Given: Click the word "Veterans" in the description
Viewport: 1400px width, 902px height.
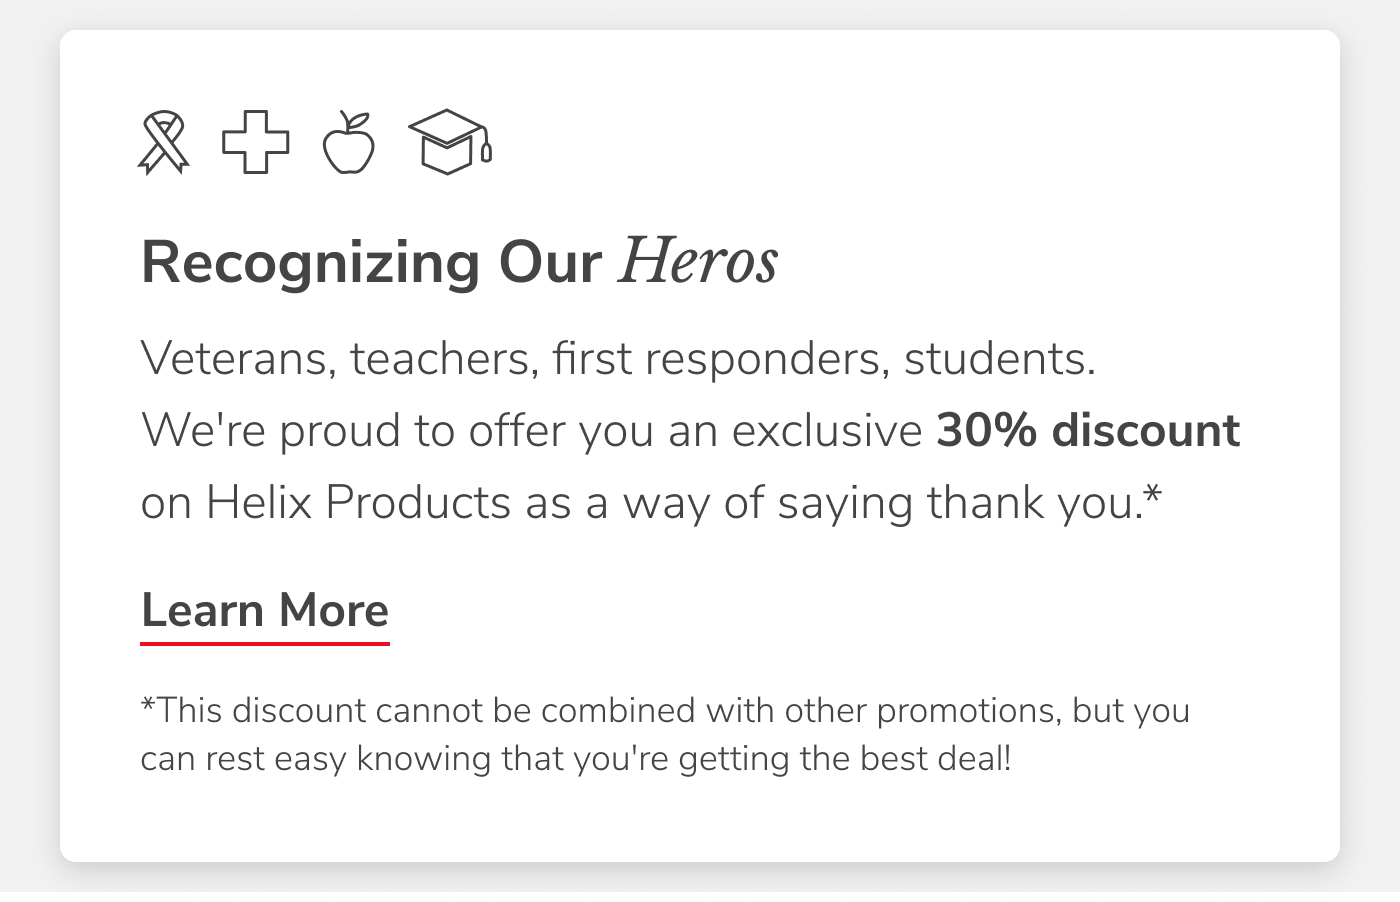Looking at the screenshot, I should pyautogui.click(x=237, y=358).
